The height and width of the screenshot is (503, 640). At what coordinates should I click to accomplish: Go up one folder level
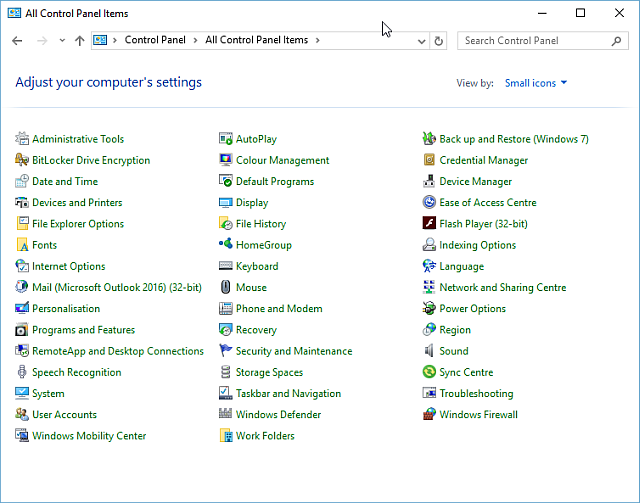point(80,41)
